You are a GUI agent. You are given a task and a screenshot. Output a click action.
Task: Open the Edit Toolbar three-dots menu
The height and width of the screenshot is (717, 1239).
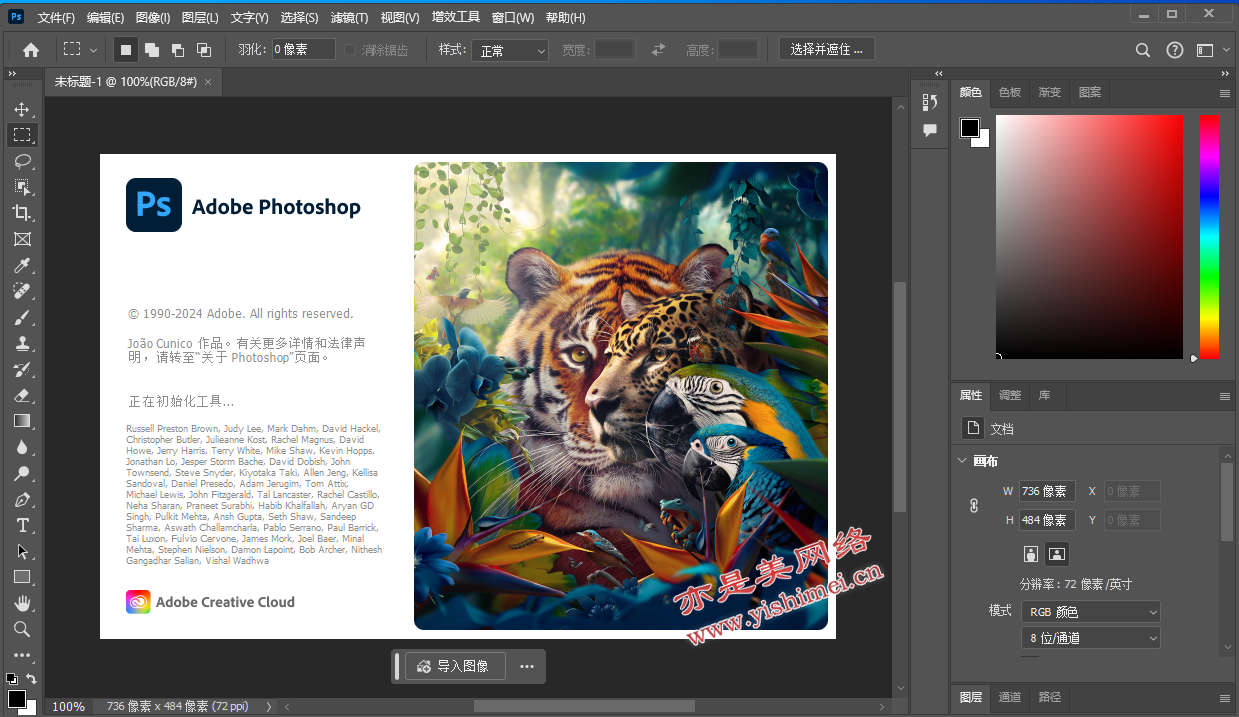click(22, 656)
